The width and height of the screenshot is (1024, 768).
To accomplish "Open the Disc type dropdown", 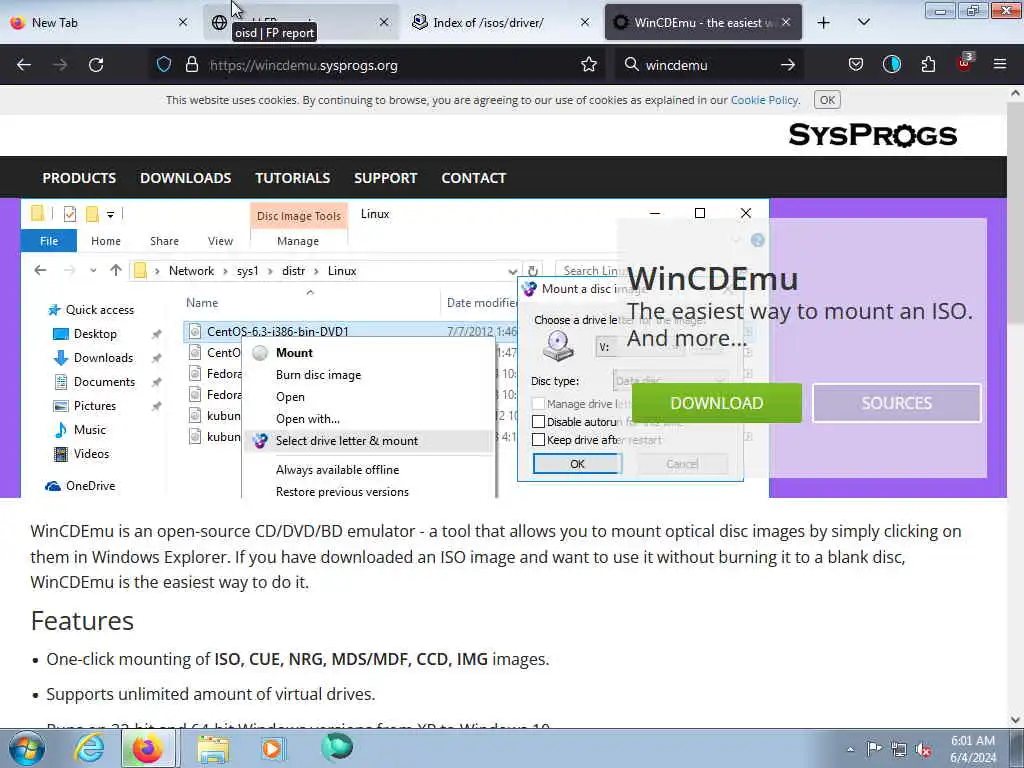I will click(671, 380).
